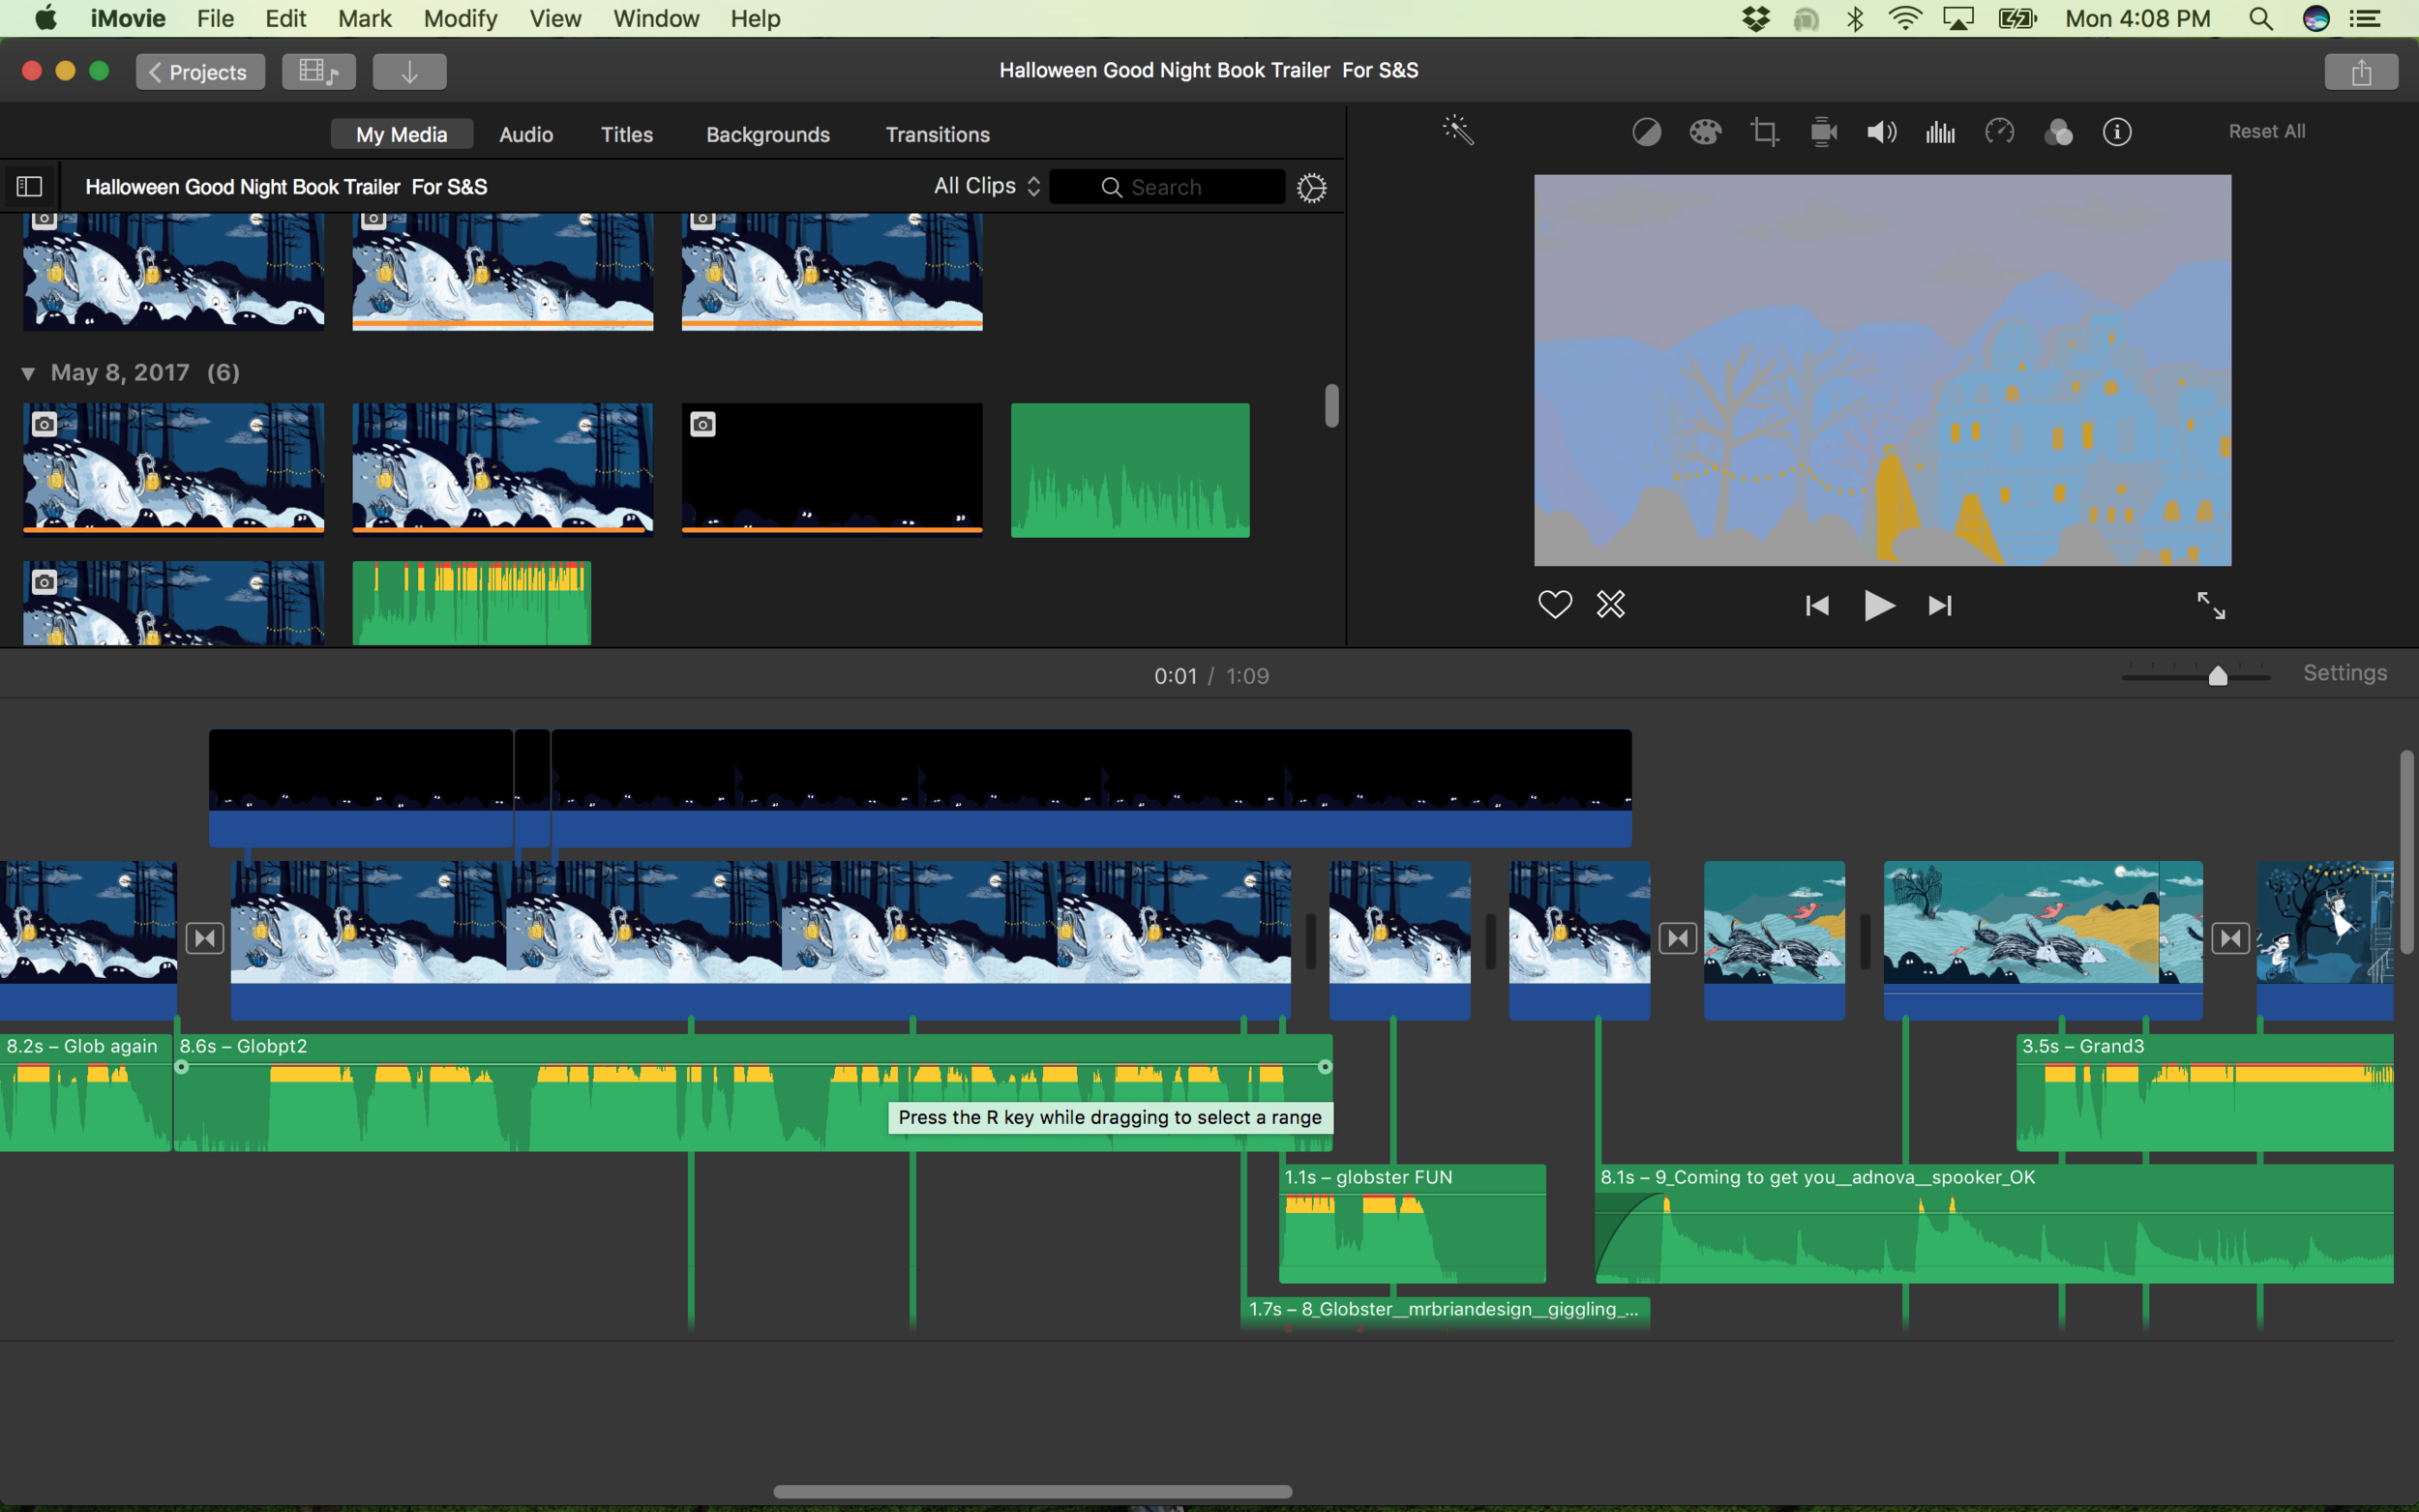Select the 8.6s Globpt2 audio clip
The width and height of the screenshot is (2419, 1512).
[x=752, y=1092]
